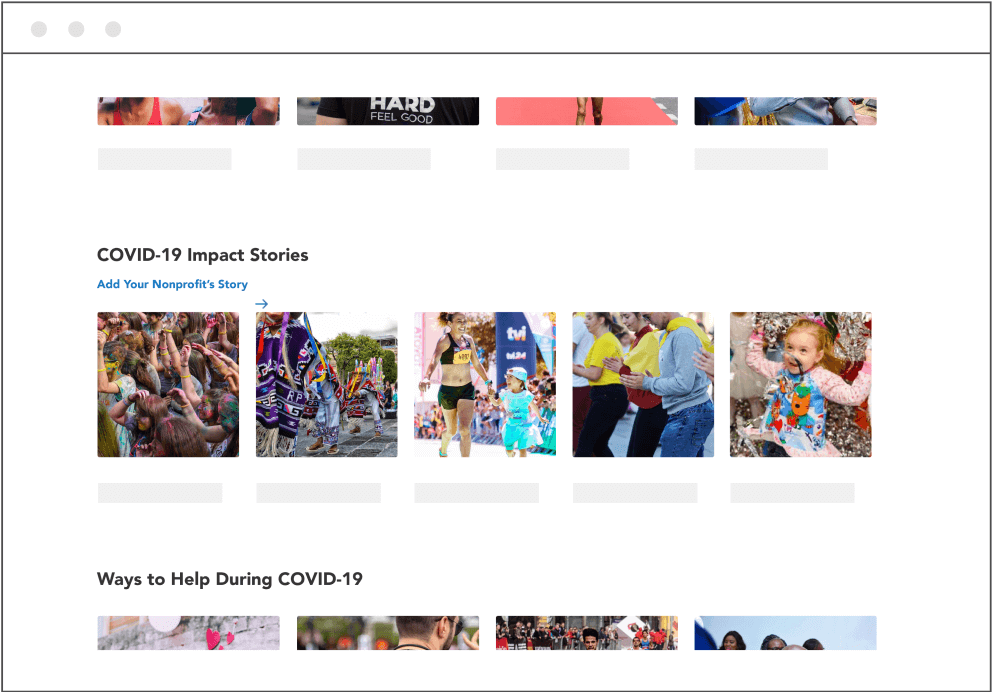Open the marathon crowd help card
The height and width of the screenshot is (692, 992).
[x=586, y=633]
